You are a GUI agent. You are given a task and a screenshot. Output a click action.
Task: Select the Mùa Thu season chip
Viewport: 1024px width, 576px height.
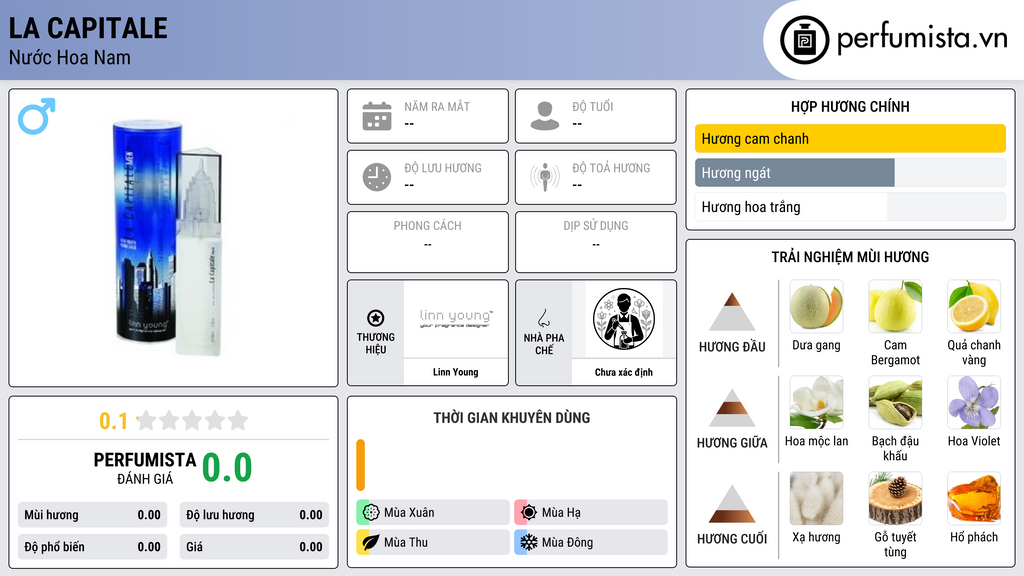pos(433,542)
